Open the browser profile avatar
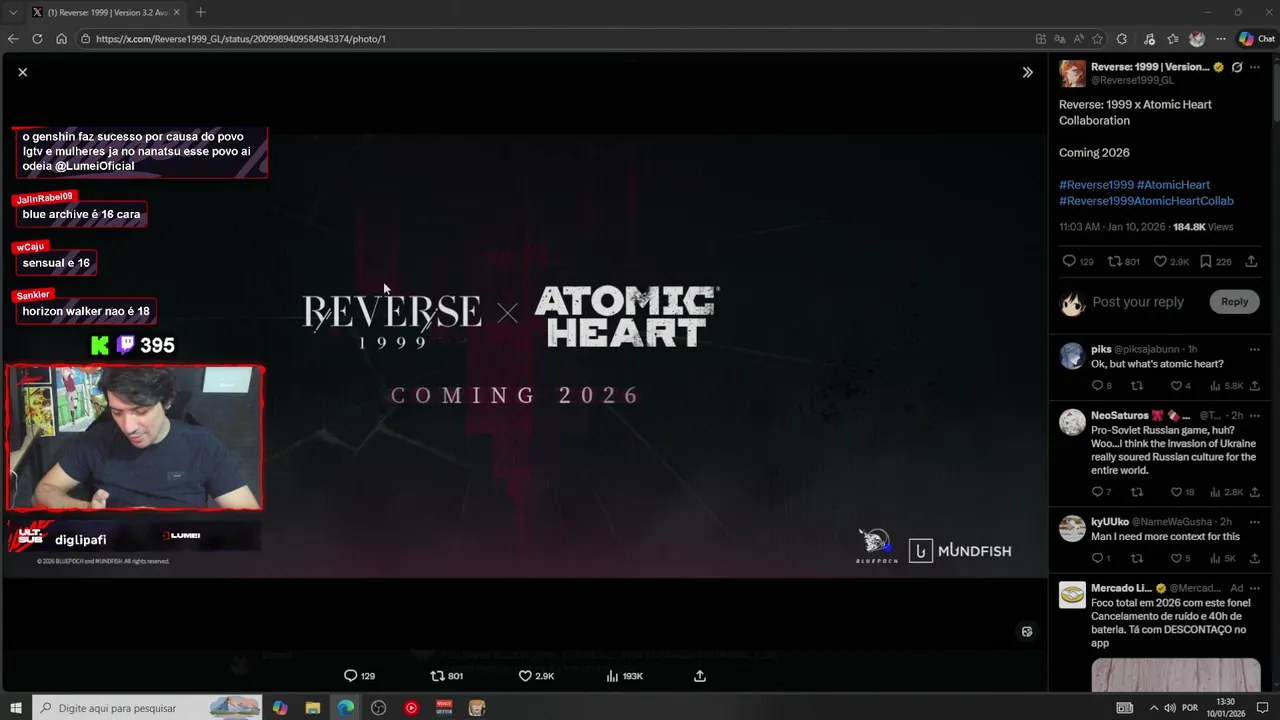The height and width of the screenshot is (720, 1280). tap(1197, 39)
